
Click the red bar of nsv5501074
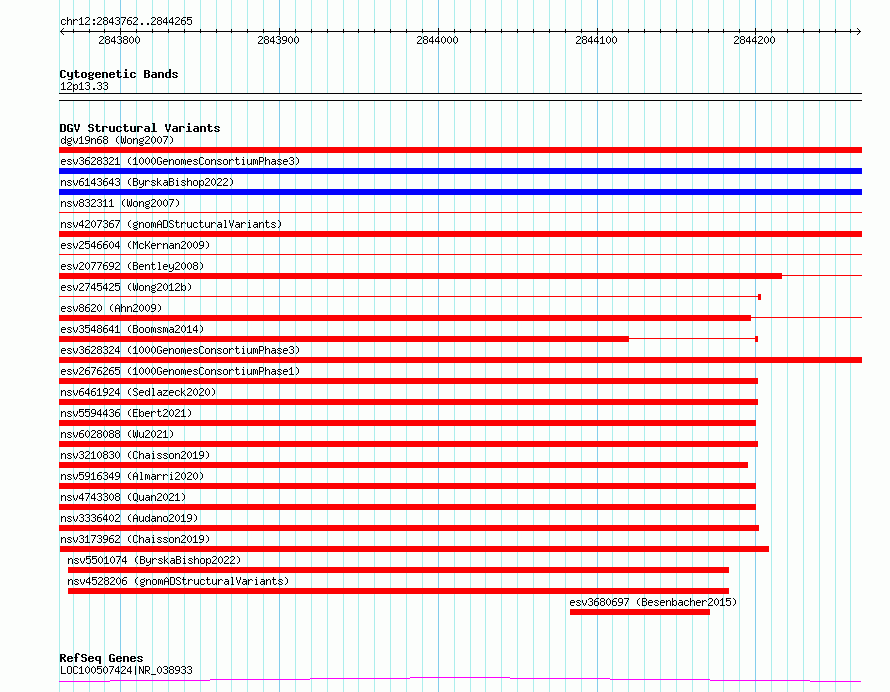(398, 570)
